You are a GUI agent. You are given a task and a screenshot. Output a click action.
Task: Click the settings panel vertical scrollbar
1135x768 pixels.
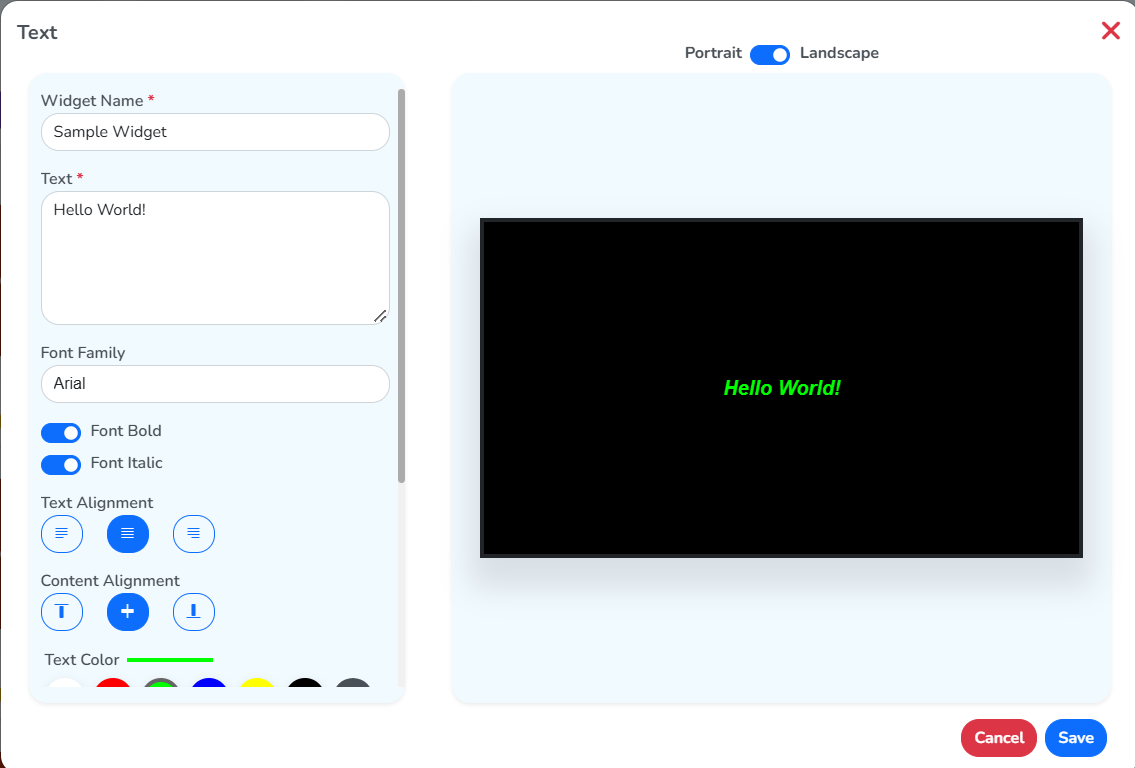coord(401,286)
